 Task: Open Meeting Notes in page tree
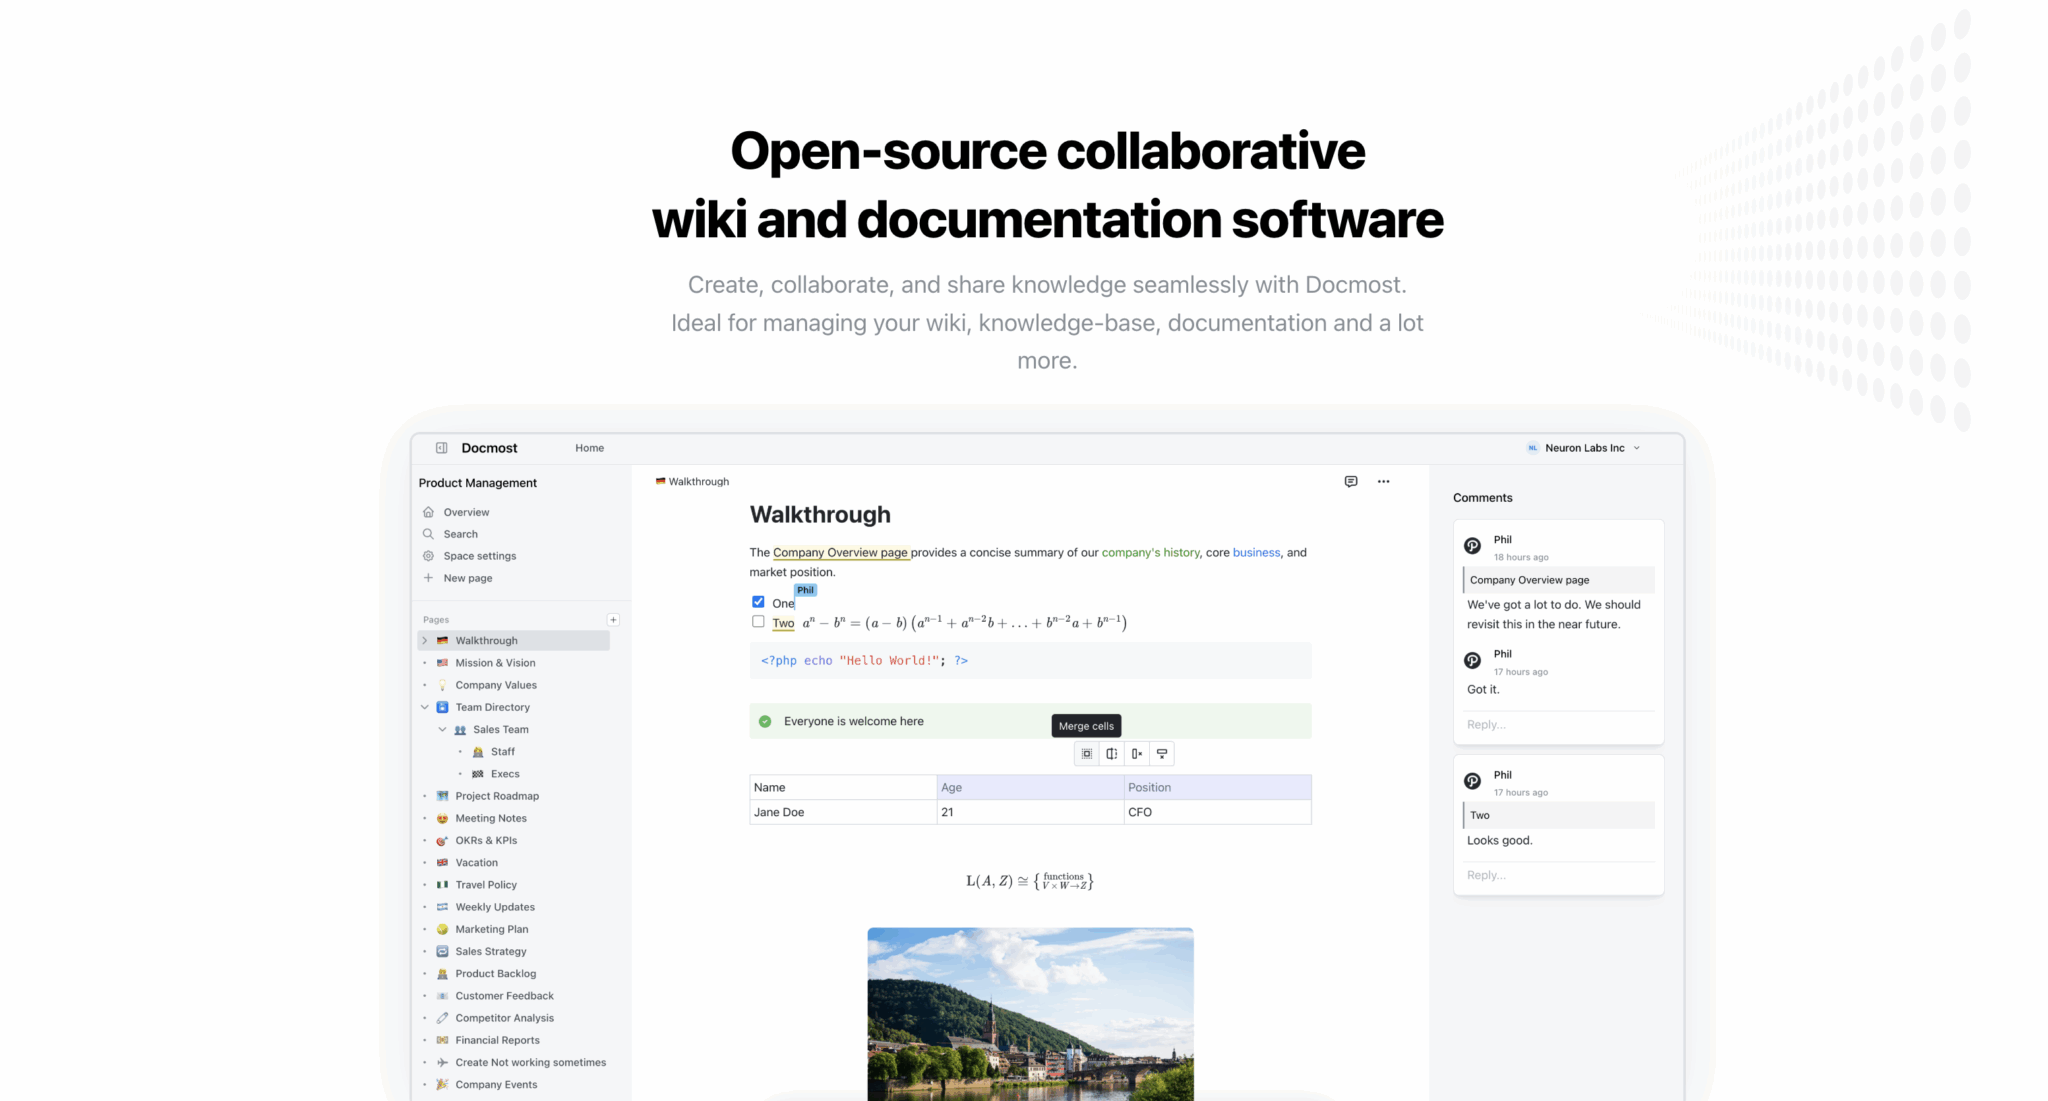pos(490,818)
